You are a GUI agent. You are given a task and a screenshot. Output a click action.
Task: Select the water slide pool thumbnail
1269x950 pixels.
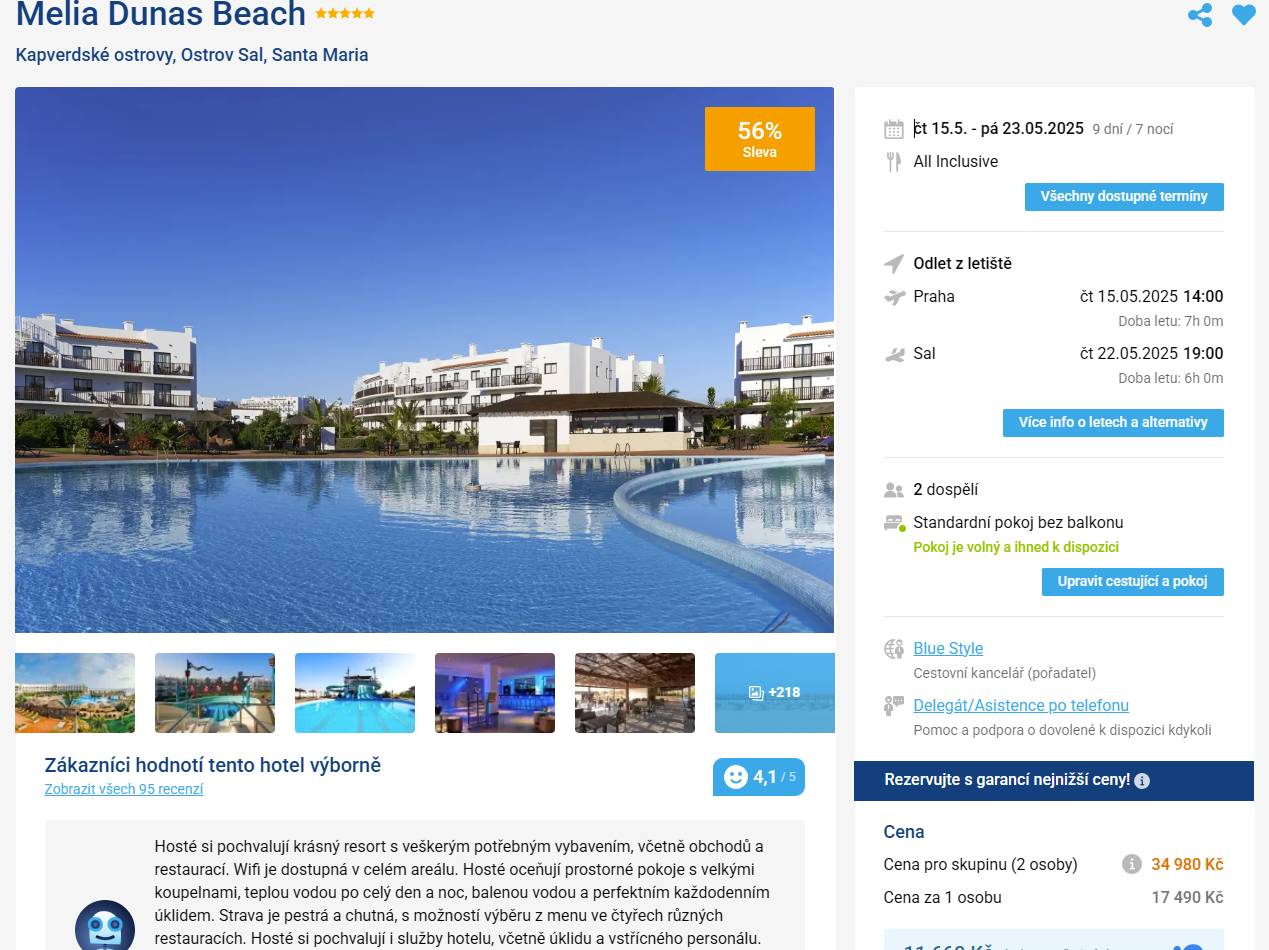coord(355,693)
